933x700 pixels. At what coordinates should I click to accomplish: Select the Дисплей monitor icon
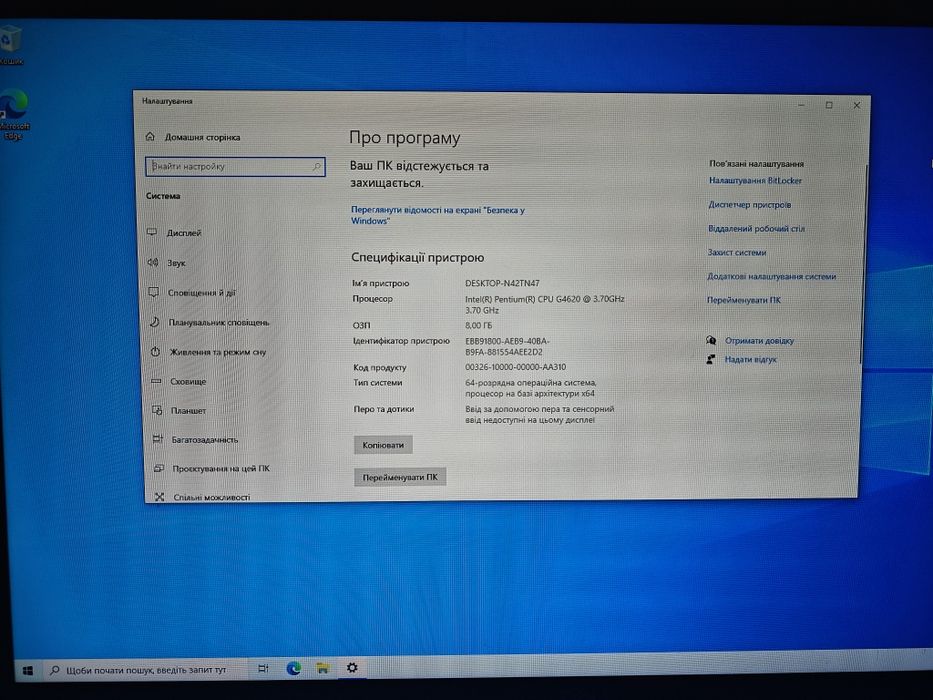[152, 232]
